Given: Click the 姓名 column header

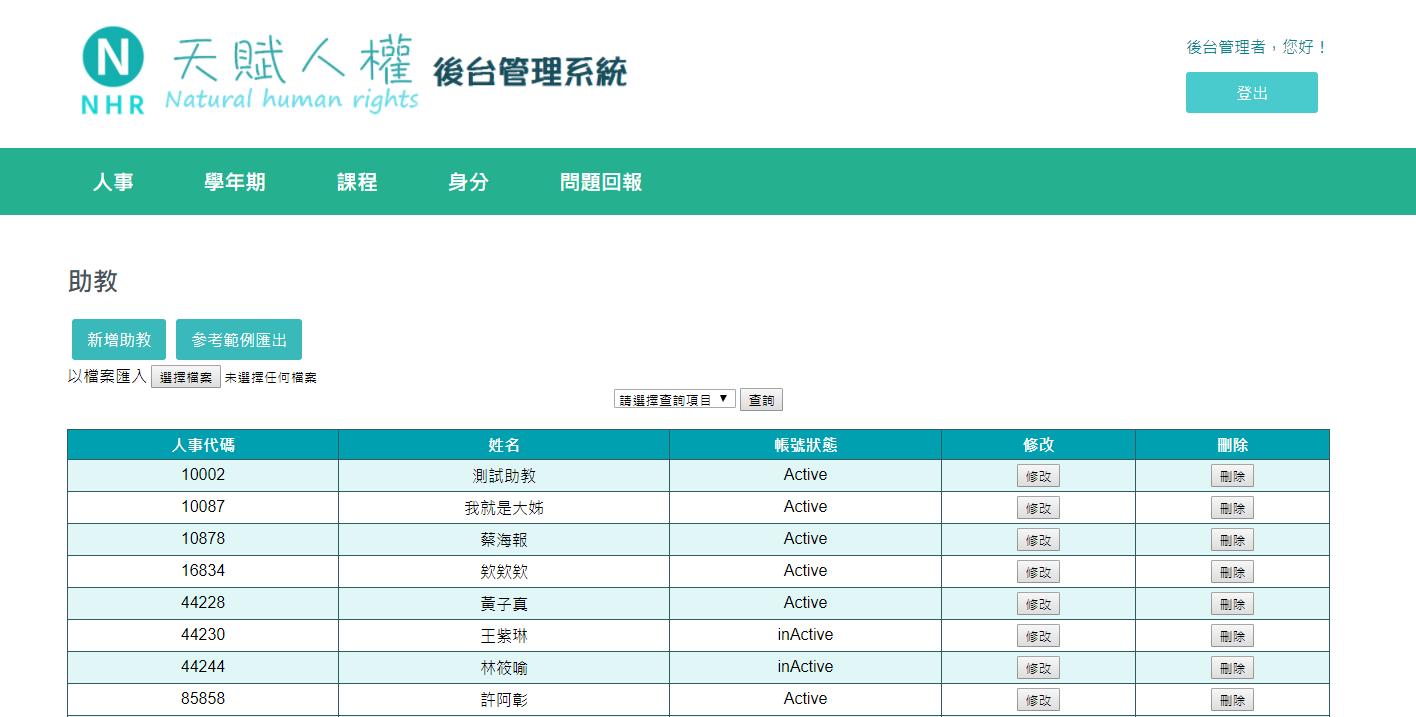Looking at the screenshot, I should pyautogui.click(x=504, y=445).
